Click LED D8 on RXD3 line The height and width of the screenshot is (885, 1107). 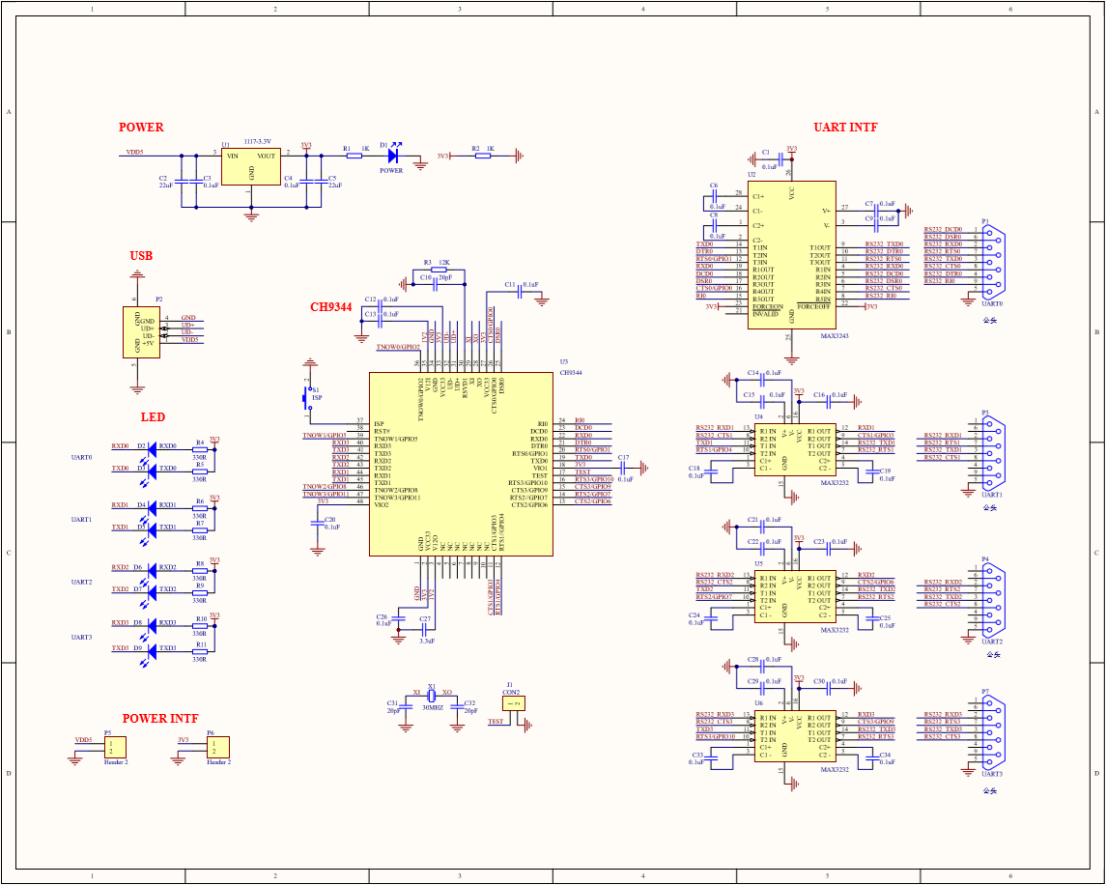click(152, 625)
